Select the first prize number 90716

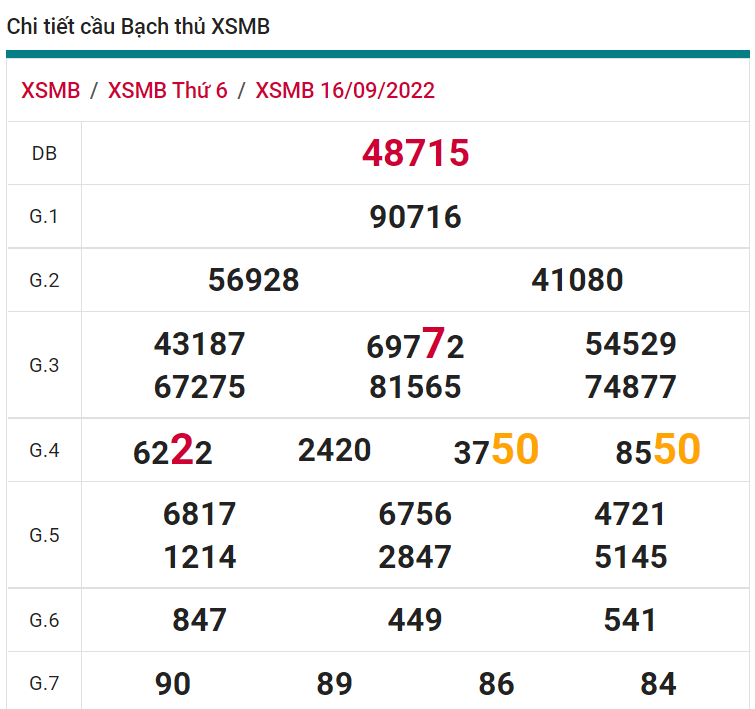pyautogui.click(x=415, y=217)
